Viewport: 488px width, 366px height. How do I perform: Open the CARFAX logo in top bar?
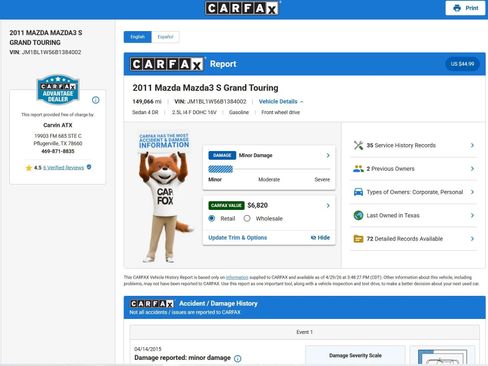pos(242,8)
